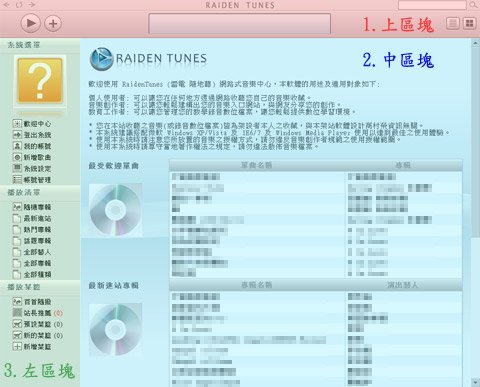Click the refresh icon in the title bar
This screenshot has height=387, width=480.
[19, 5]
